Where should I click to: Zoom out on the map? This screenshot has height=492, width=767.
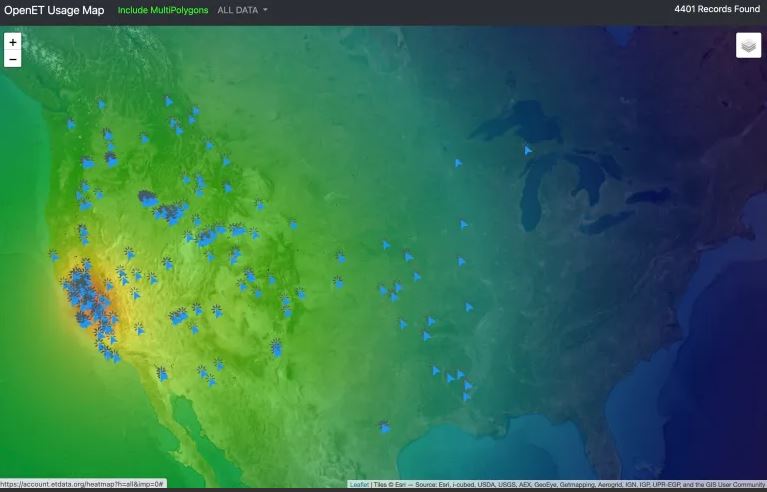click(x=13, y=59)
